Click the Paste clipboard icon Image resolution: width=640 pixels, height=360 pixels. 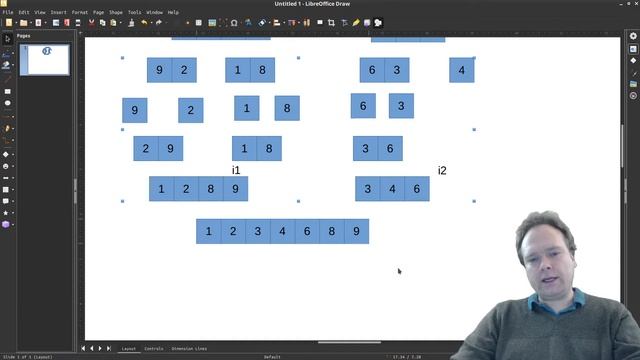coord(113,23)
